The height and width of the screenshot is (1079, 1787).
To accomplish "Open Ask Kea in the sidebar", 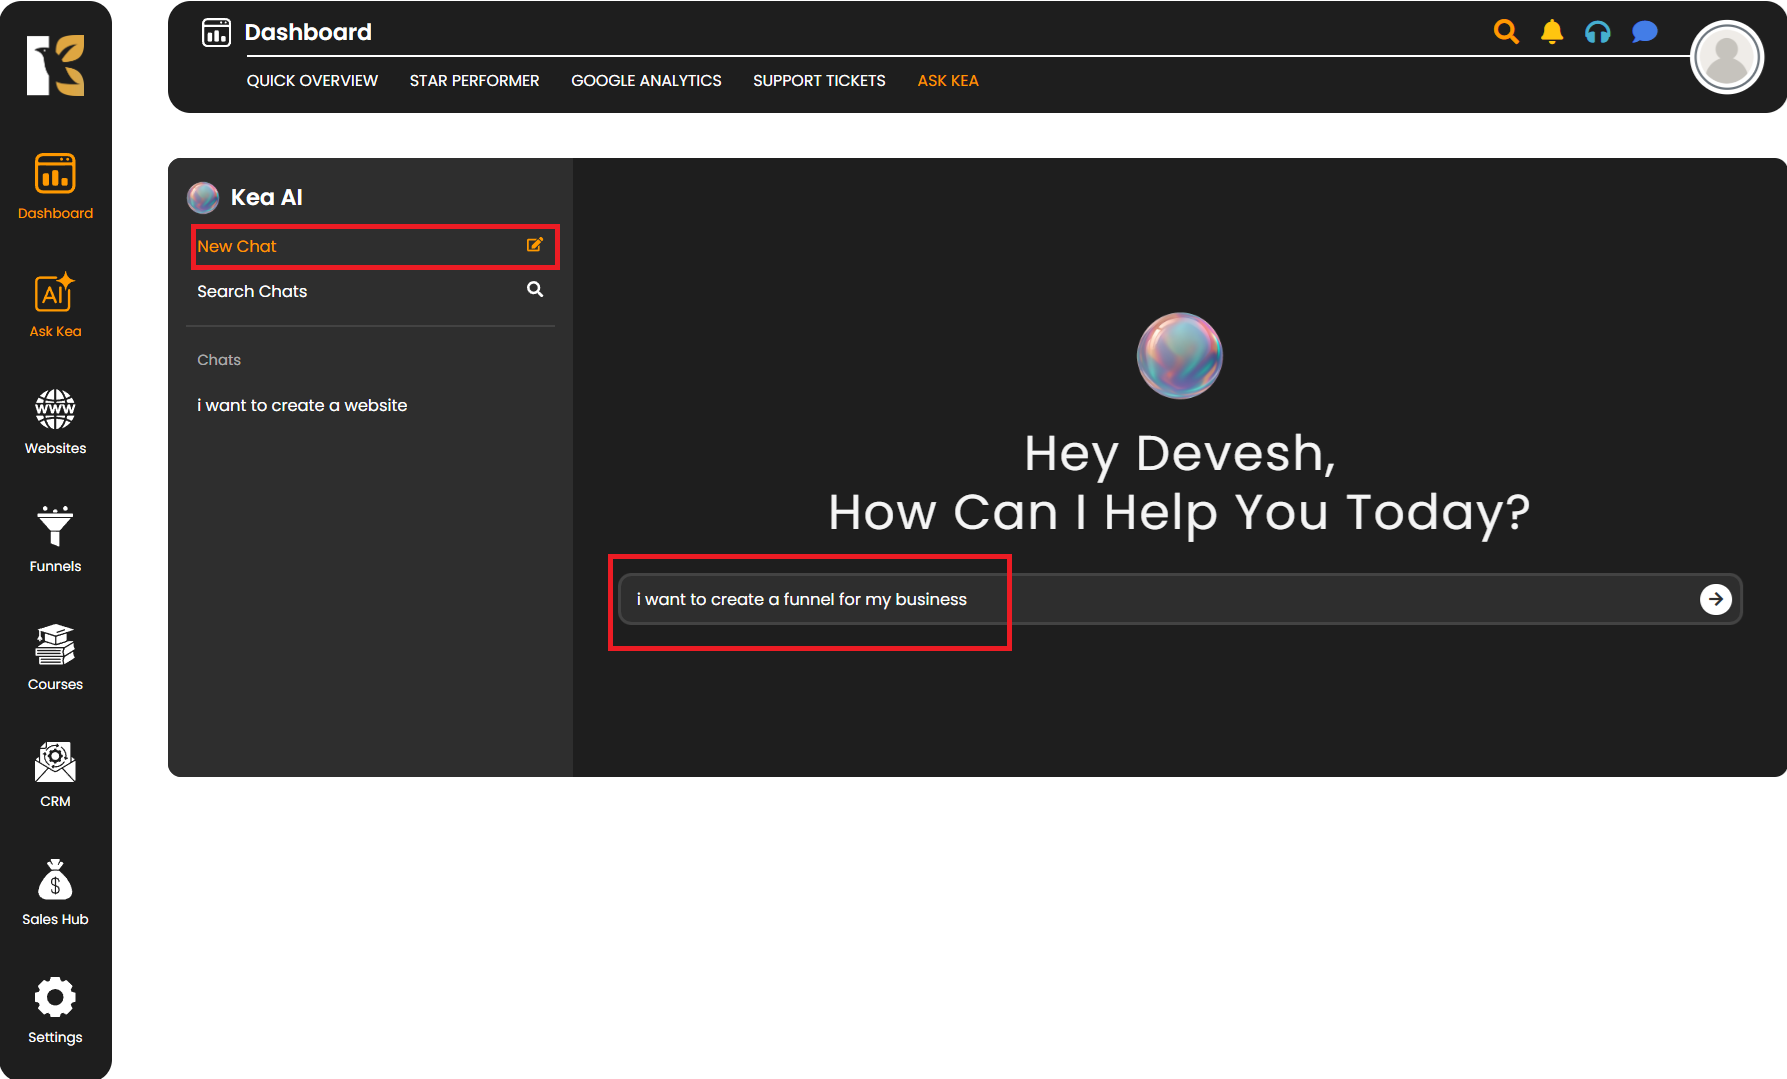I will tap(55, 304).
